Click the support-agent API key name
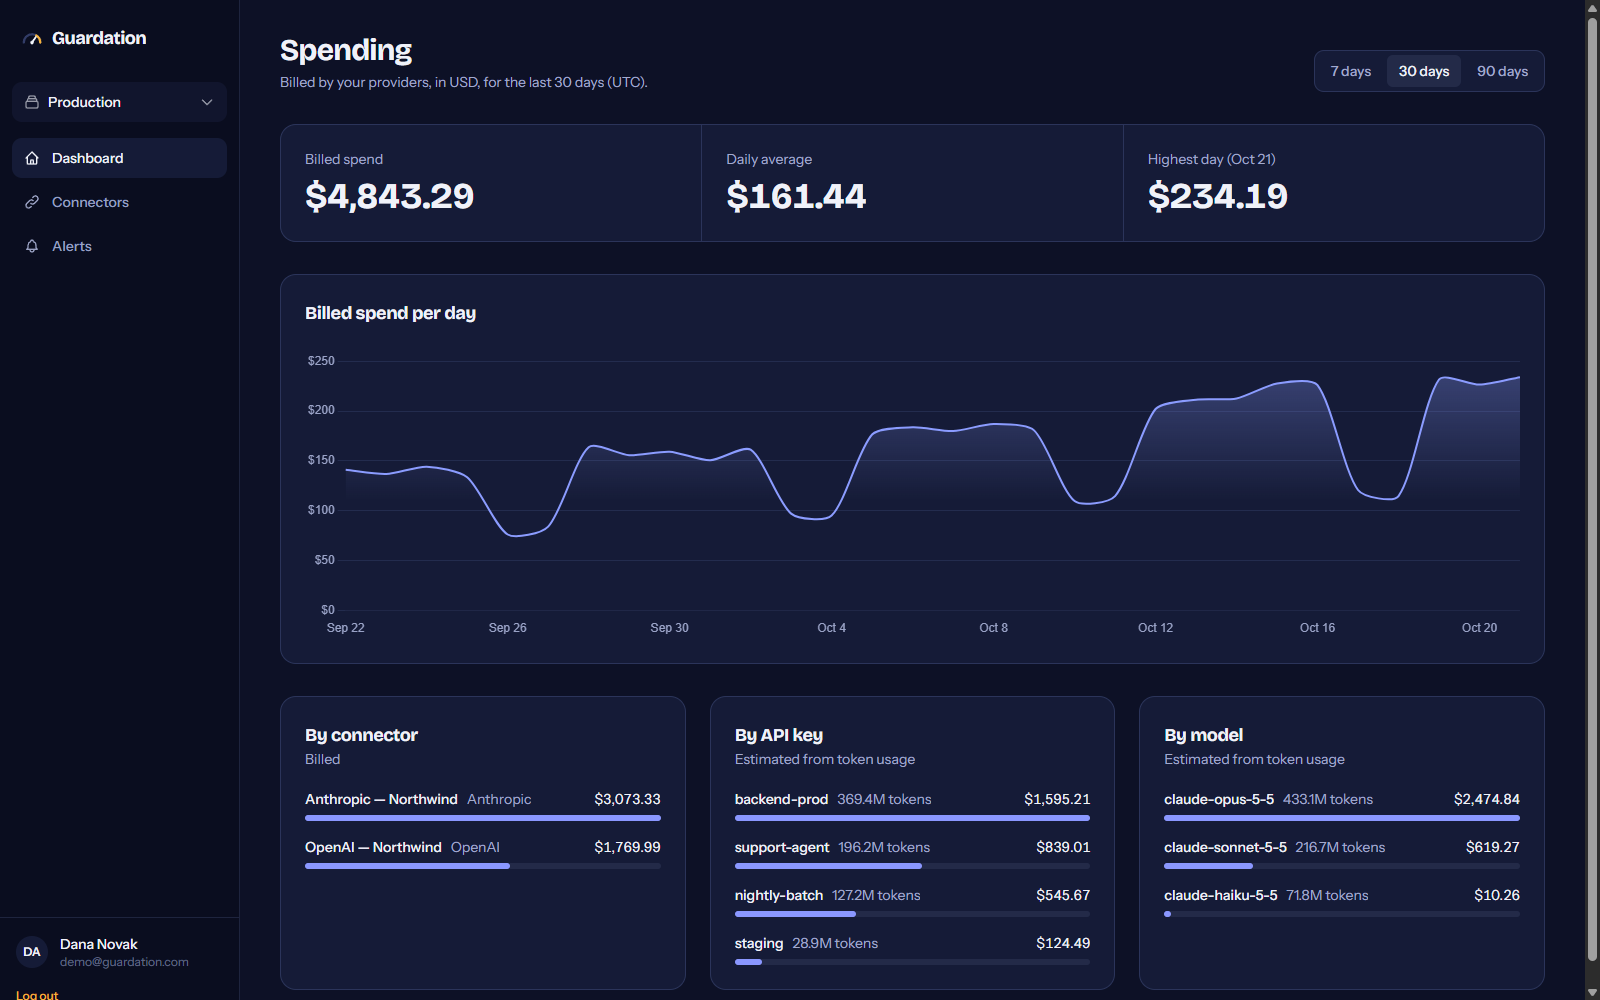This screenshot has height=1000, width=1600. coord(782,847)
